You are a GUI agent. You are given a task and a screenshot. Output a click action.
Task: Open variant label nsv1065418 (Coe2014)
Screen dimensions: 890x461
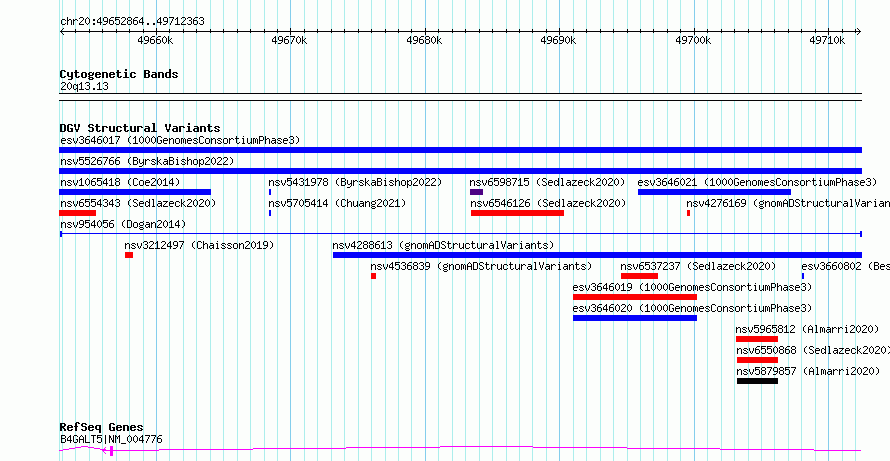[120, 182]
